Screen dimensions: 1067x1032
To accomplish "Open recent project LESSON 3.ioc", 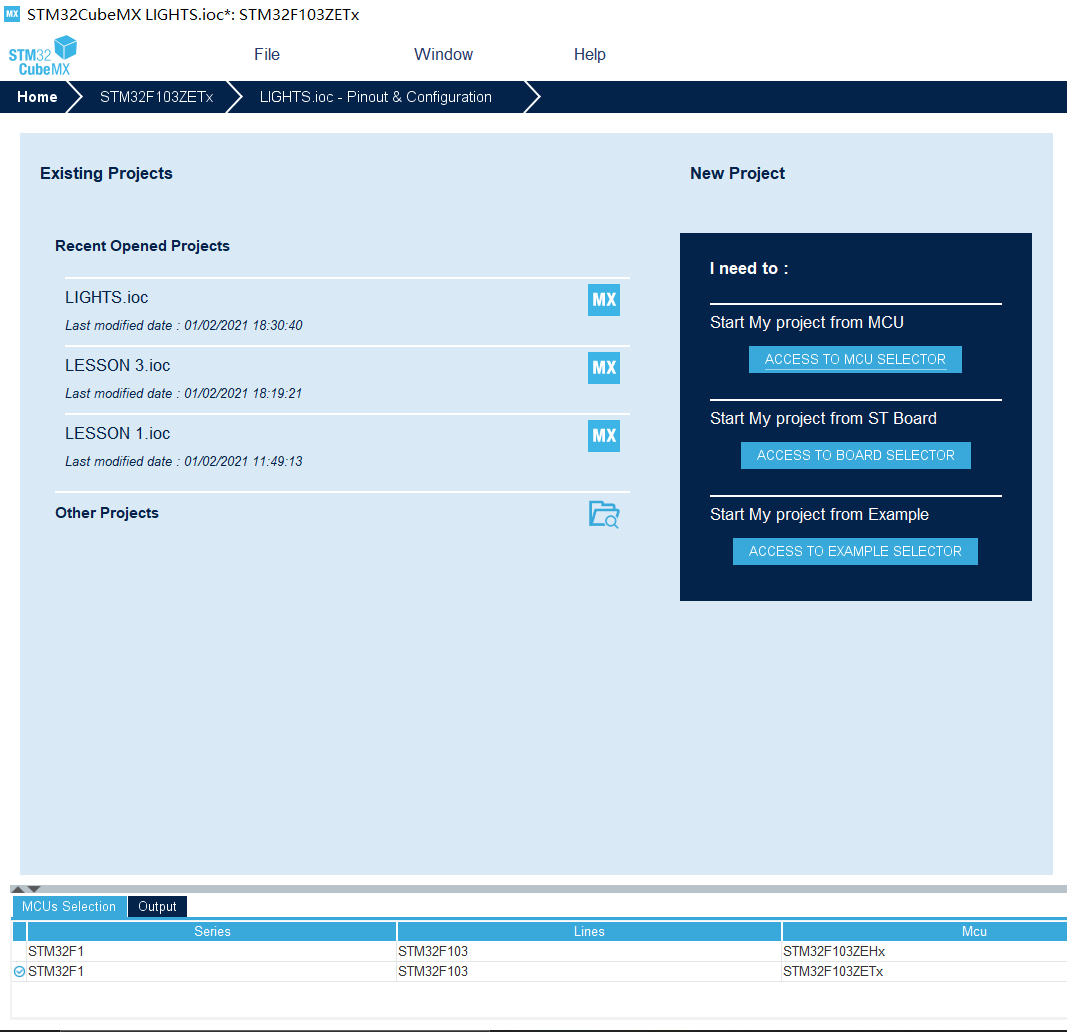I will pos(118,365).
